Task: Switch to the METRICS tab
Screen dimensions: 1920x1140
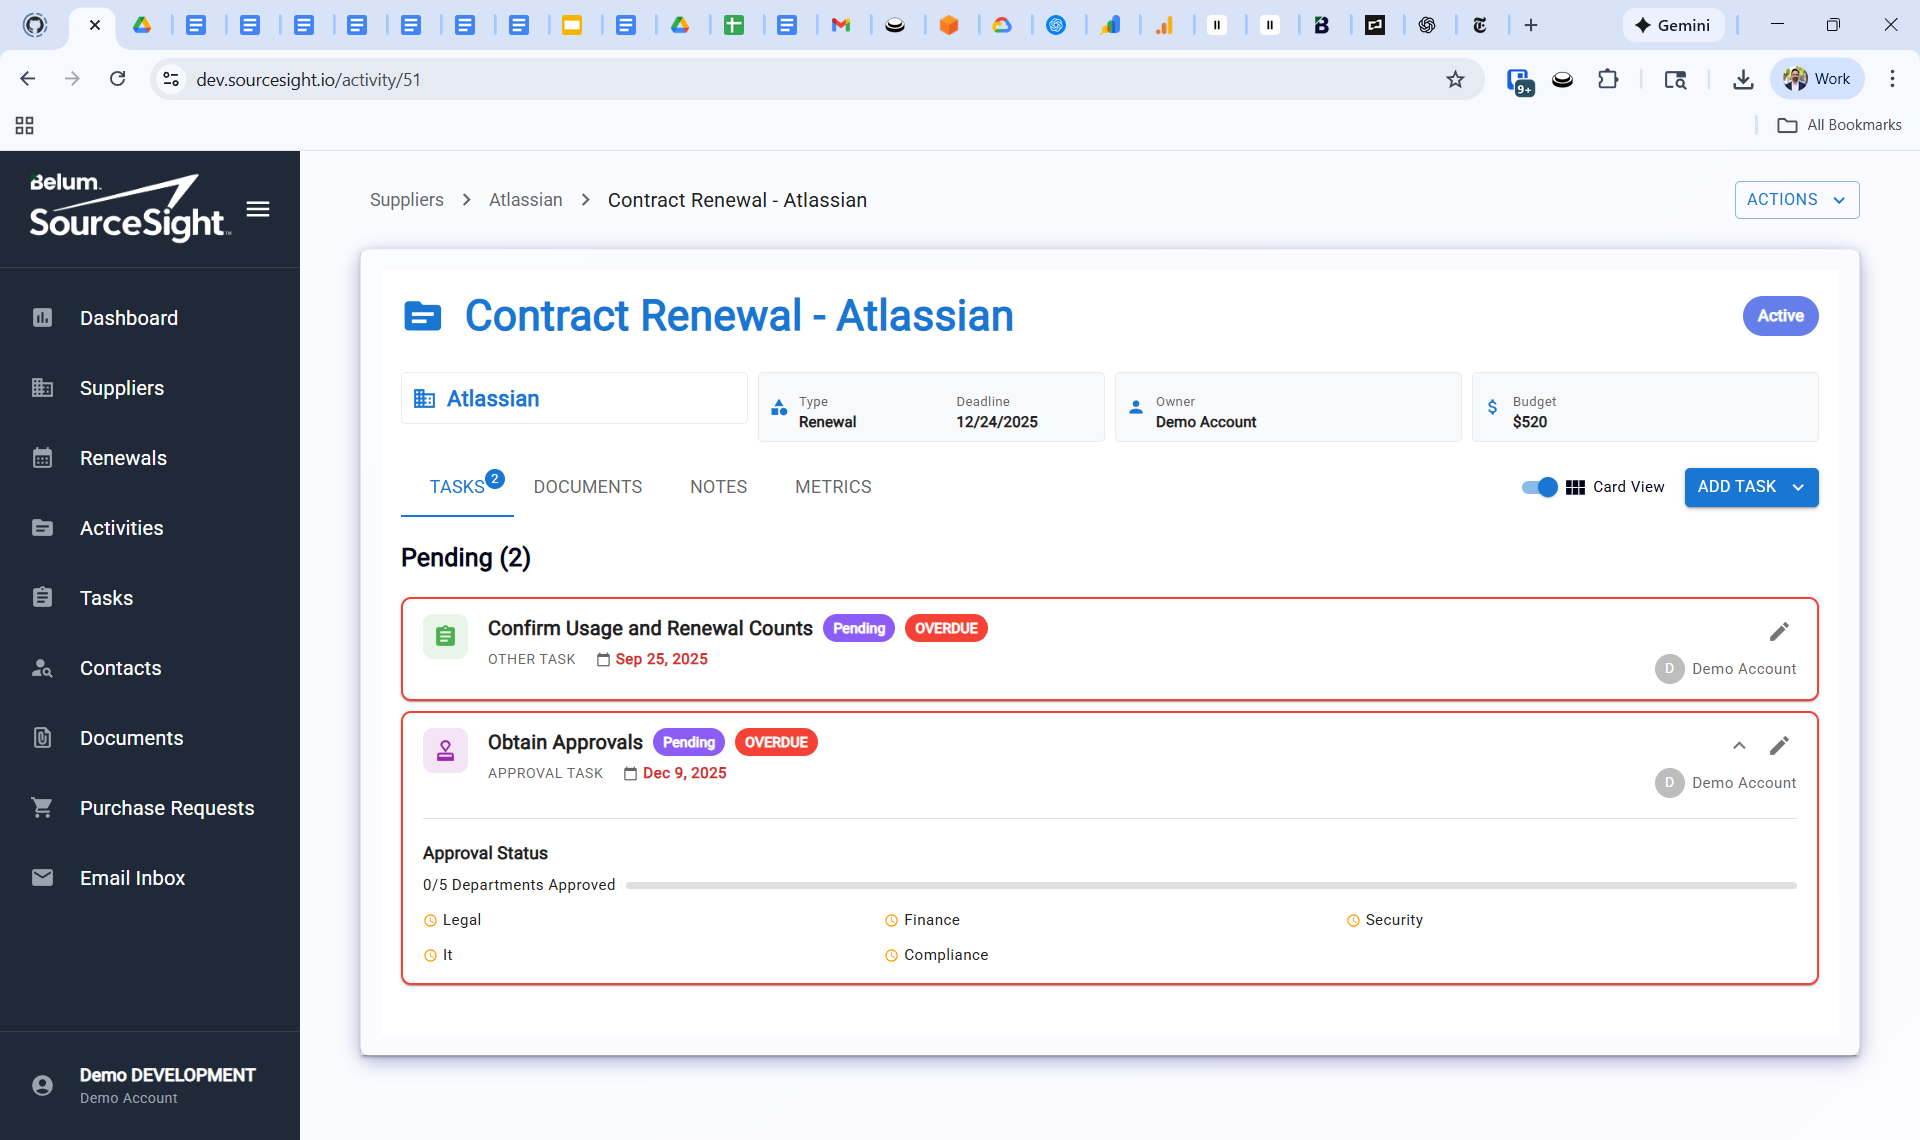Action: click(833, 487)
